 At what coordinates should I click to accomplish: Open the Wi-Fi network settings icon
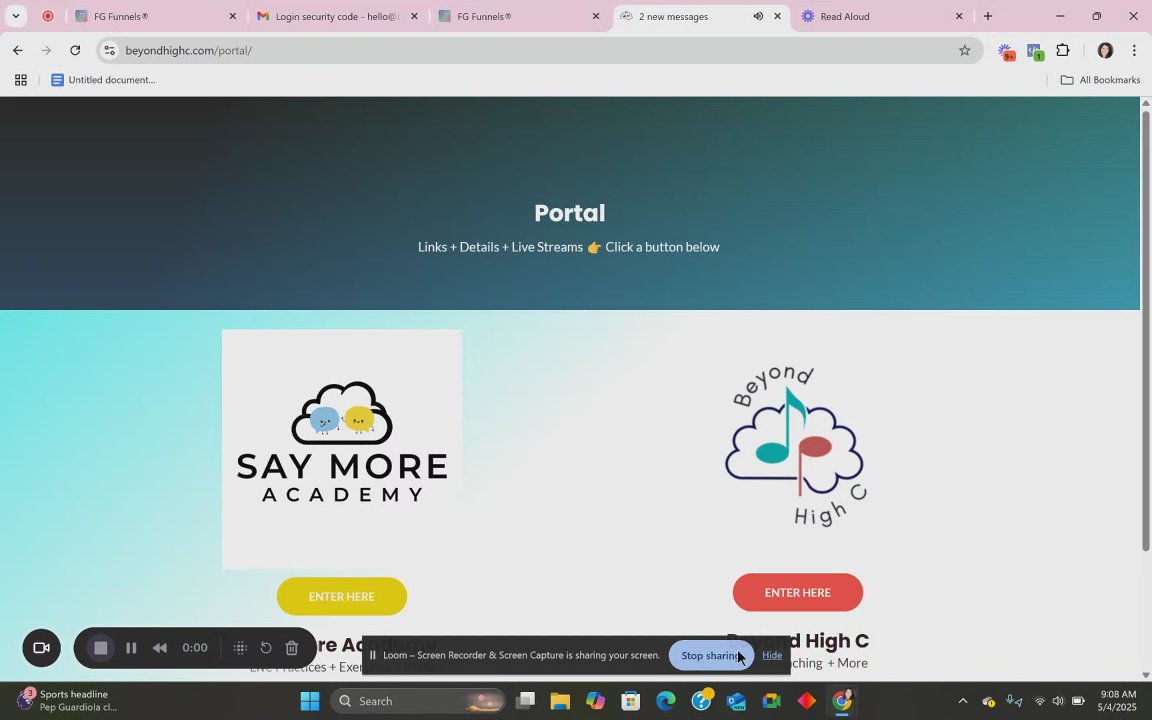[x=1040, y=701]
